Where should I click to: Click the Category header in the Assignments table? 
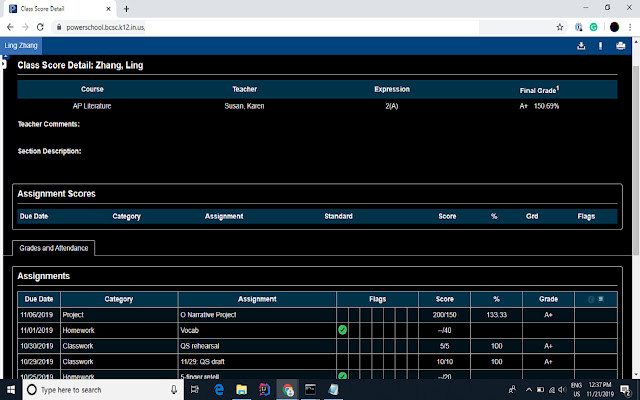[119, 299]
